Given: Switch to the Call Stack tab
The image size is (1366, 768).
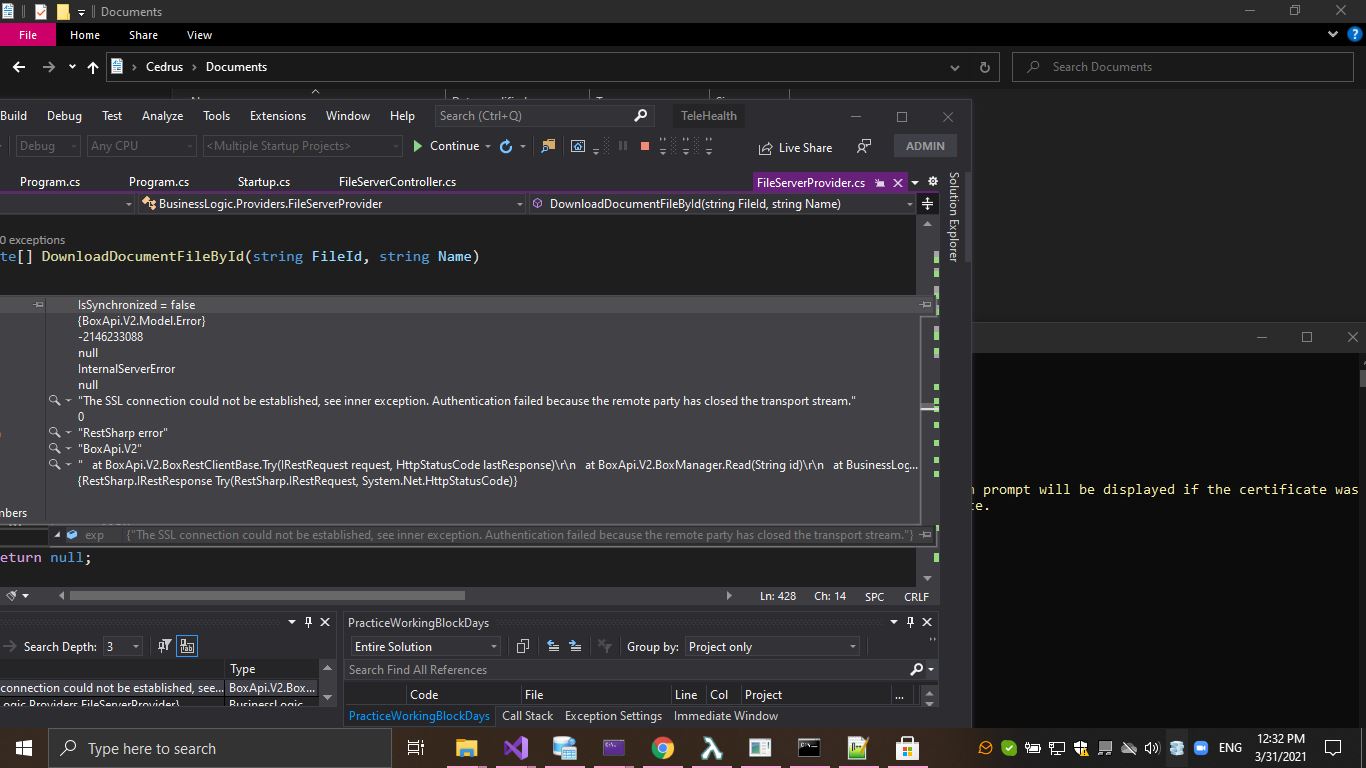Looking at the screenshot, I should [527, 716].
